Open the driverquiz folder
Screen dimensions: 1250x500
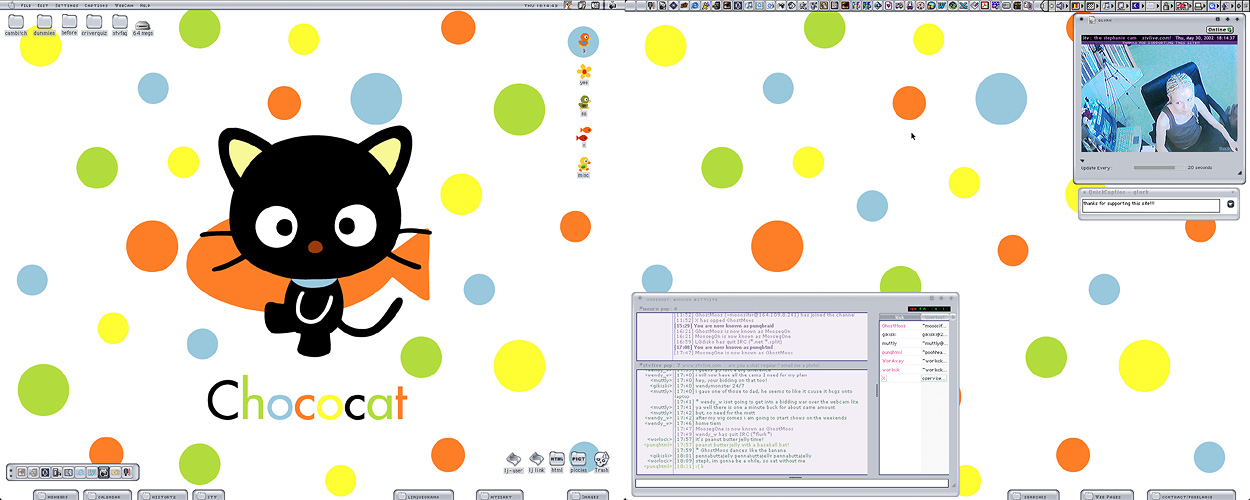click(94, 22)
